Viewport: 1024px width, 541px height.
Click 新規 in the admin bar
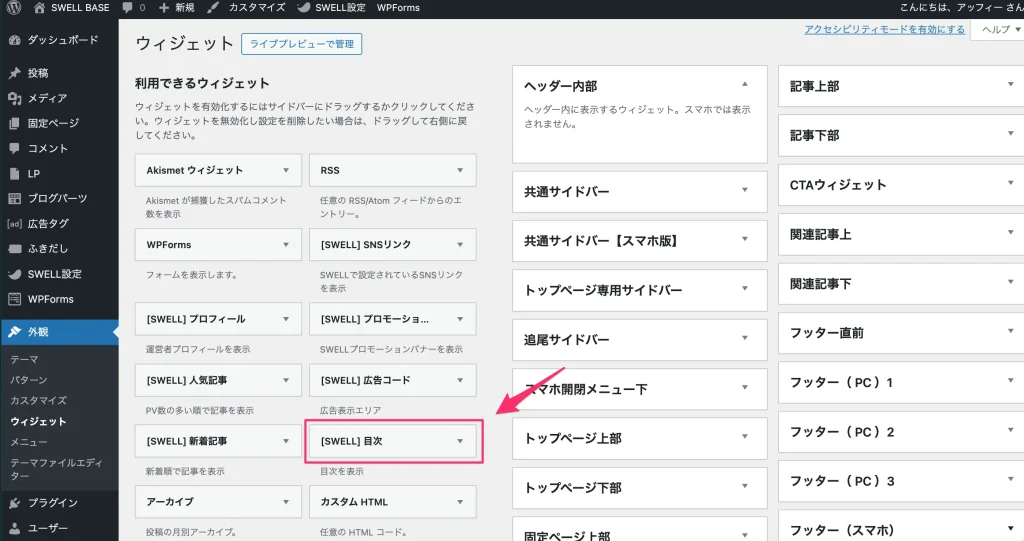pos(185,8)
